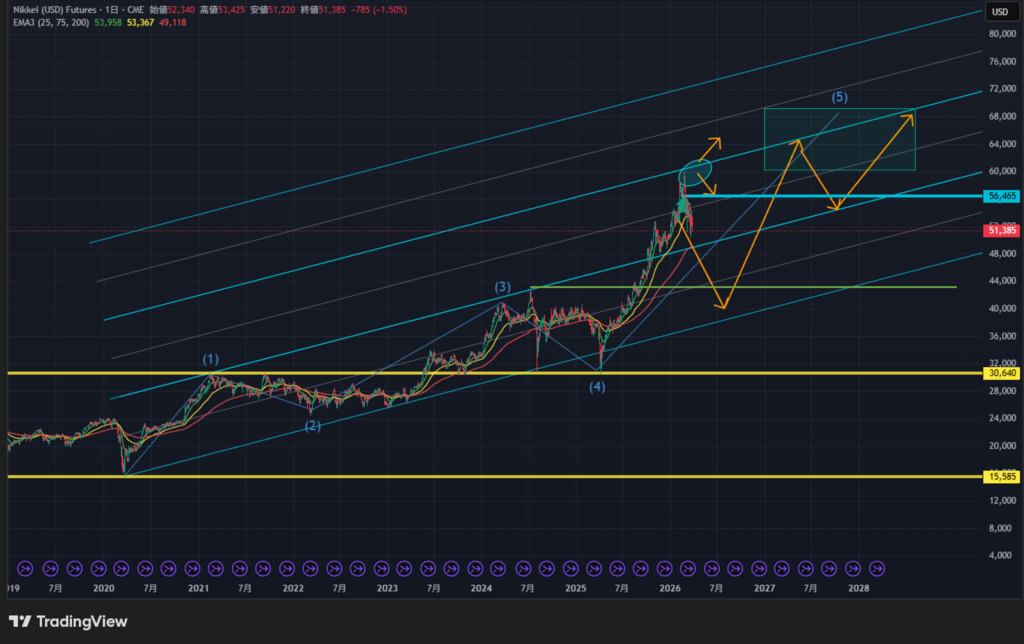Select wave label (4) under the low
The height and width of the screenshot is (644, 1024).
597,387
